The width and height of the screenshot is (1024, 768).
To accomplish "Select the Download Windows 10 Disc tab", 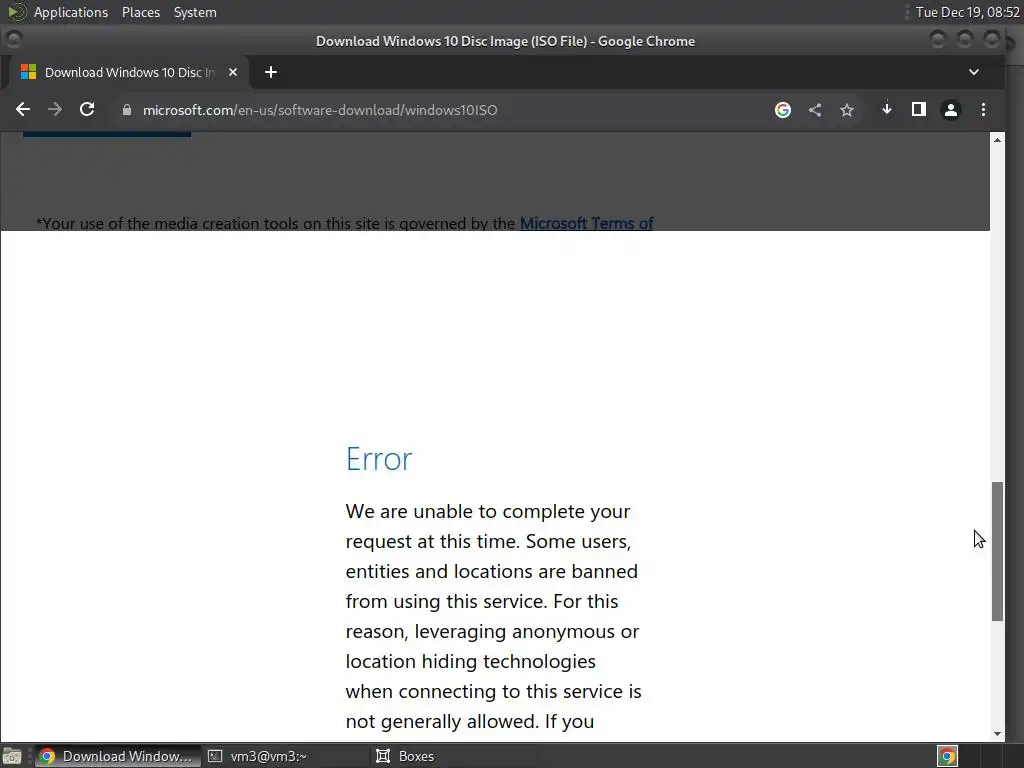I will (129, 72).
